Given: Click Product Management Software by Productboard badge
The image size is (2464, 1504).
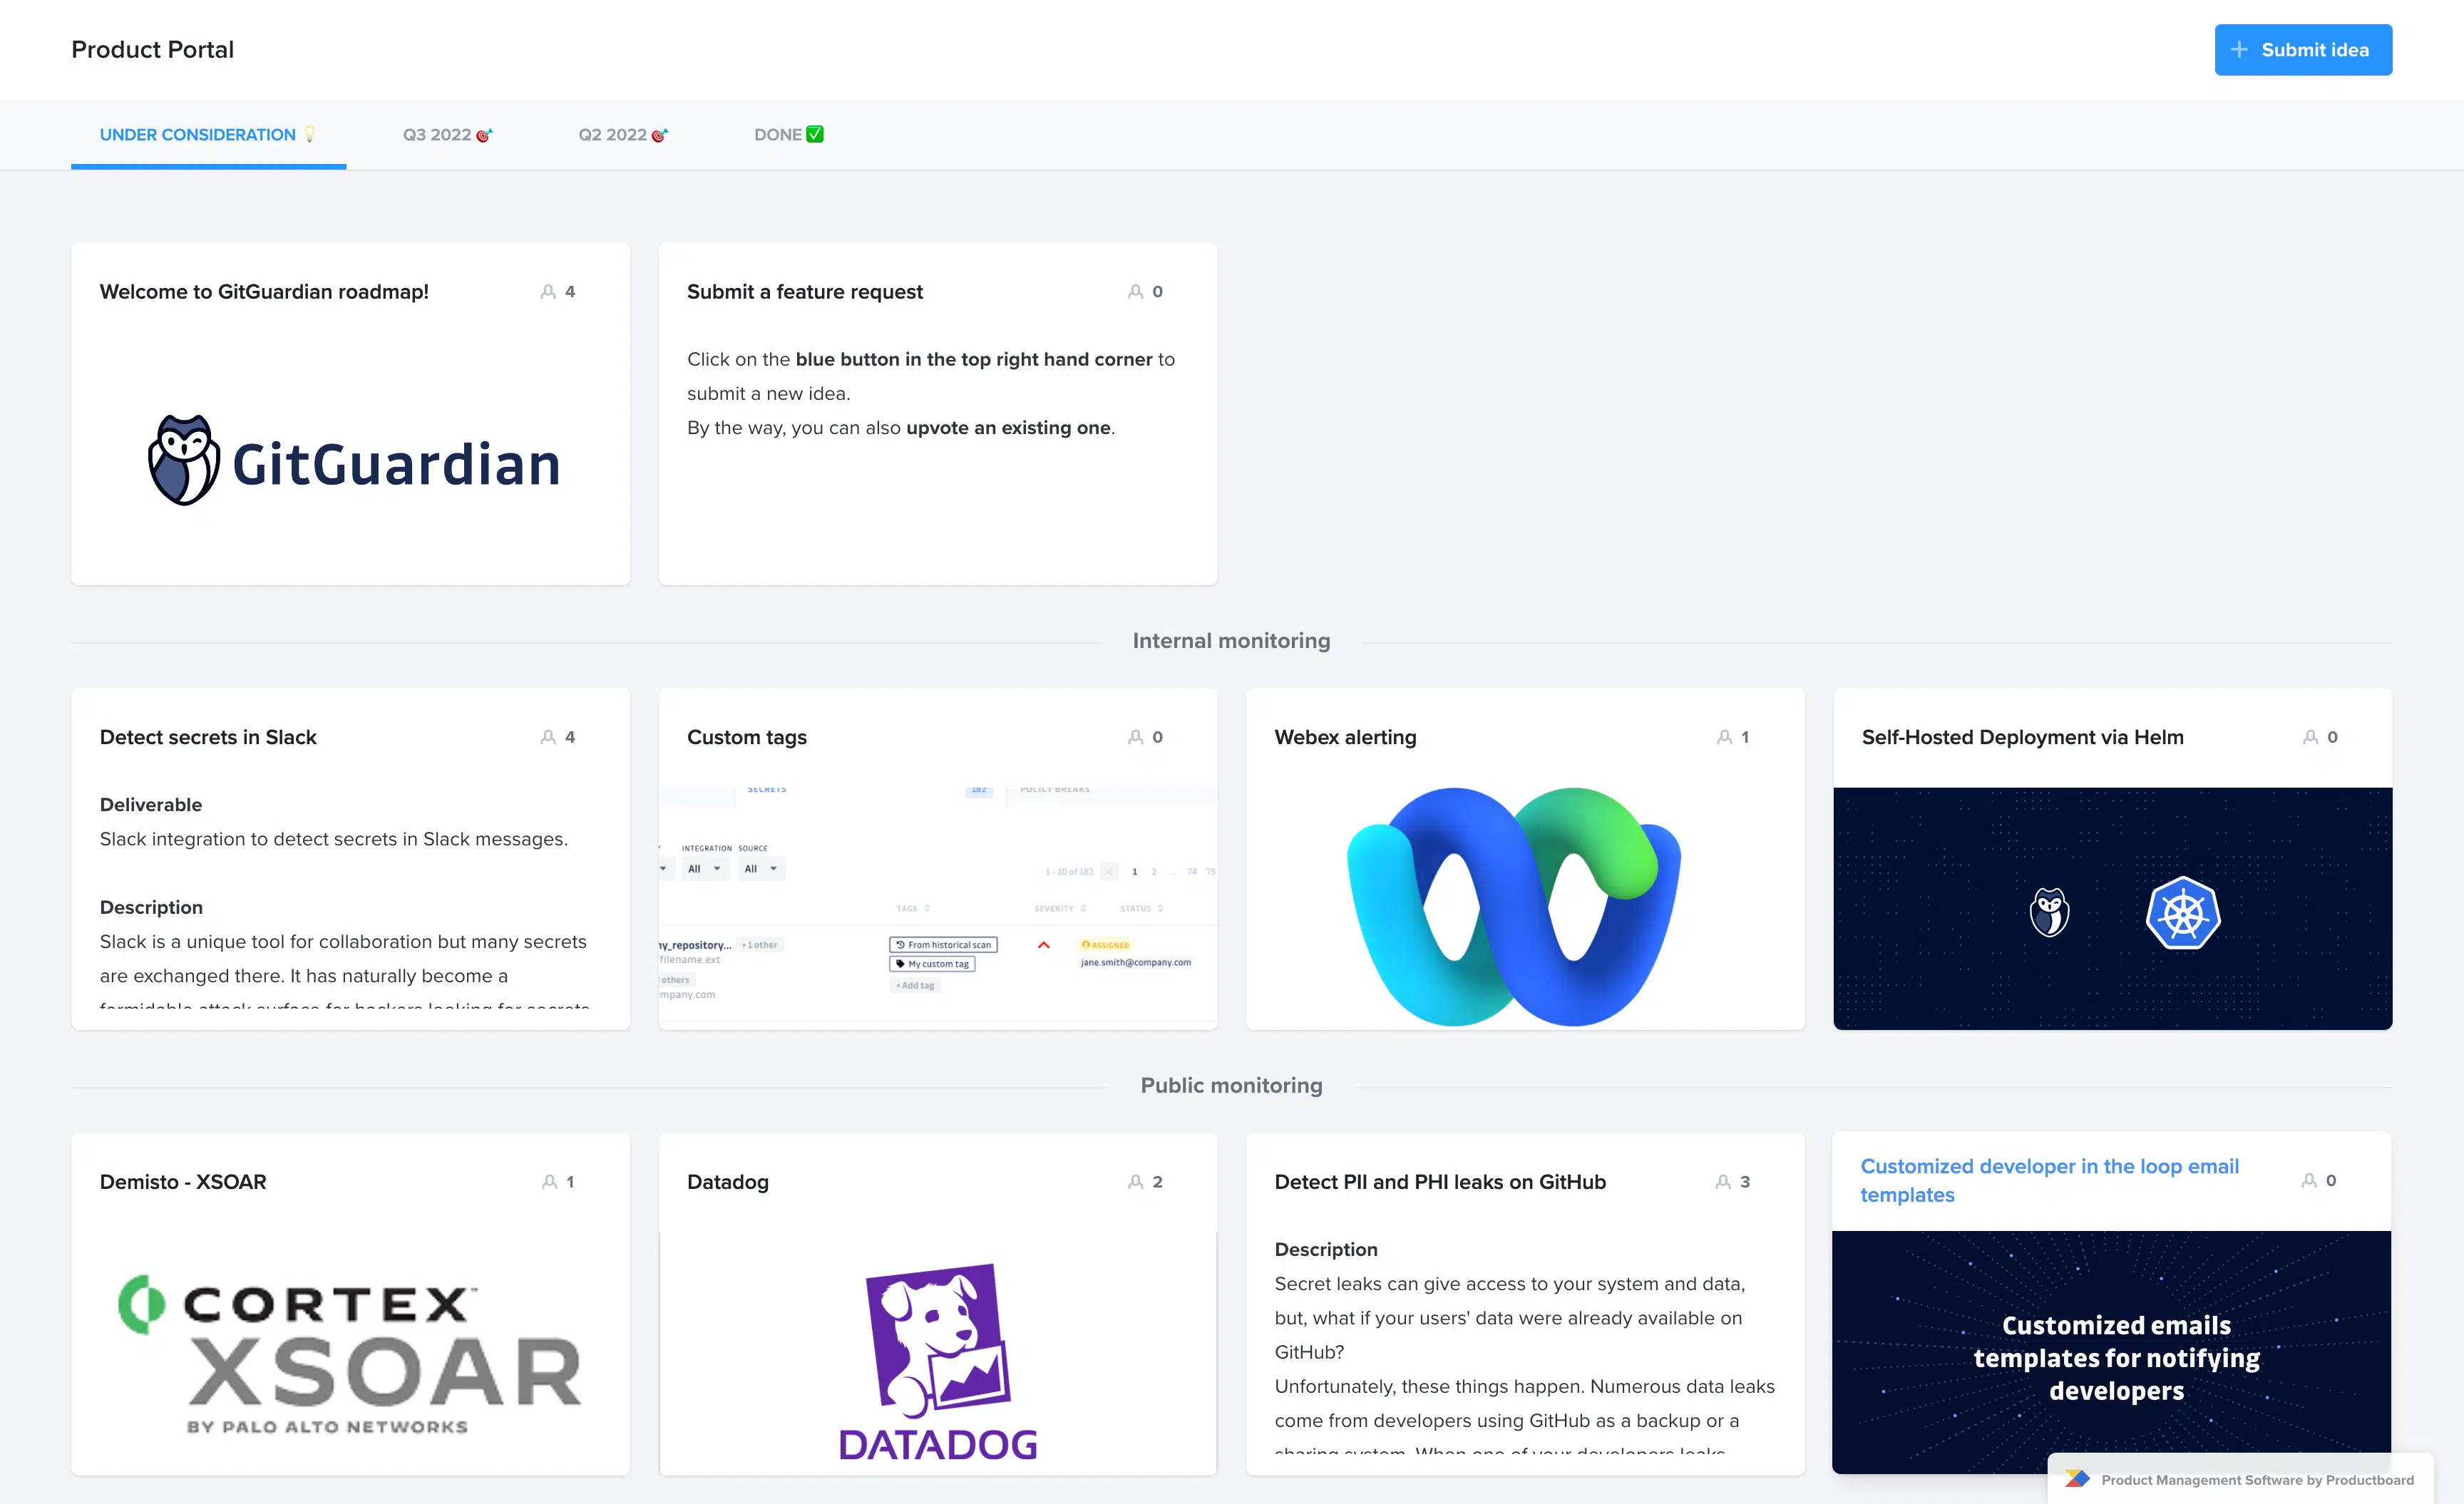Looking at the screenshot, I should [2240, 1480].
